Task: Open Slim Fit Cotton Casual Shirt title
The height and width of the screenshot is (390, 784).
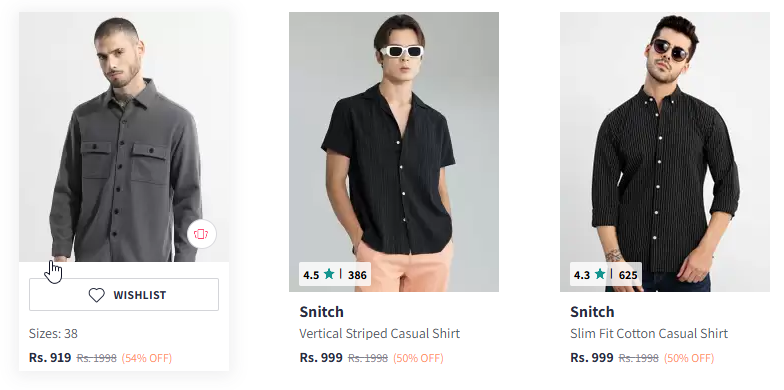Action: click(649, 334)
